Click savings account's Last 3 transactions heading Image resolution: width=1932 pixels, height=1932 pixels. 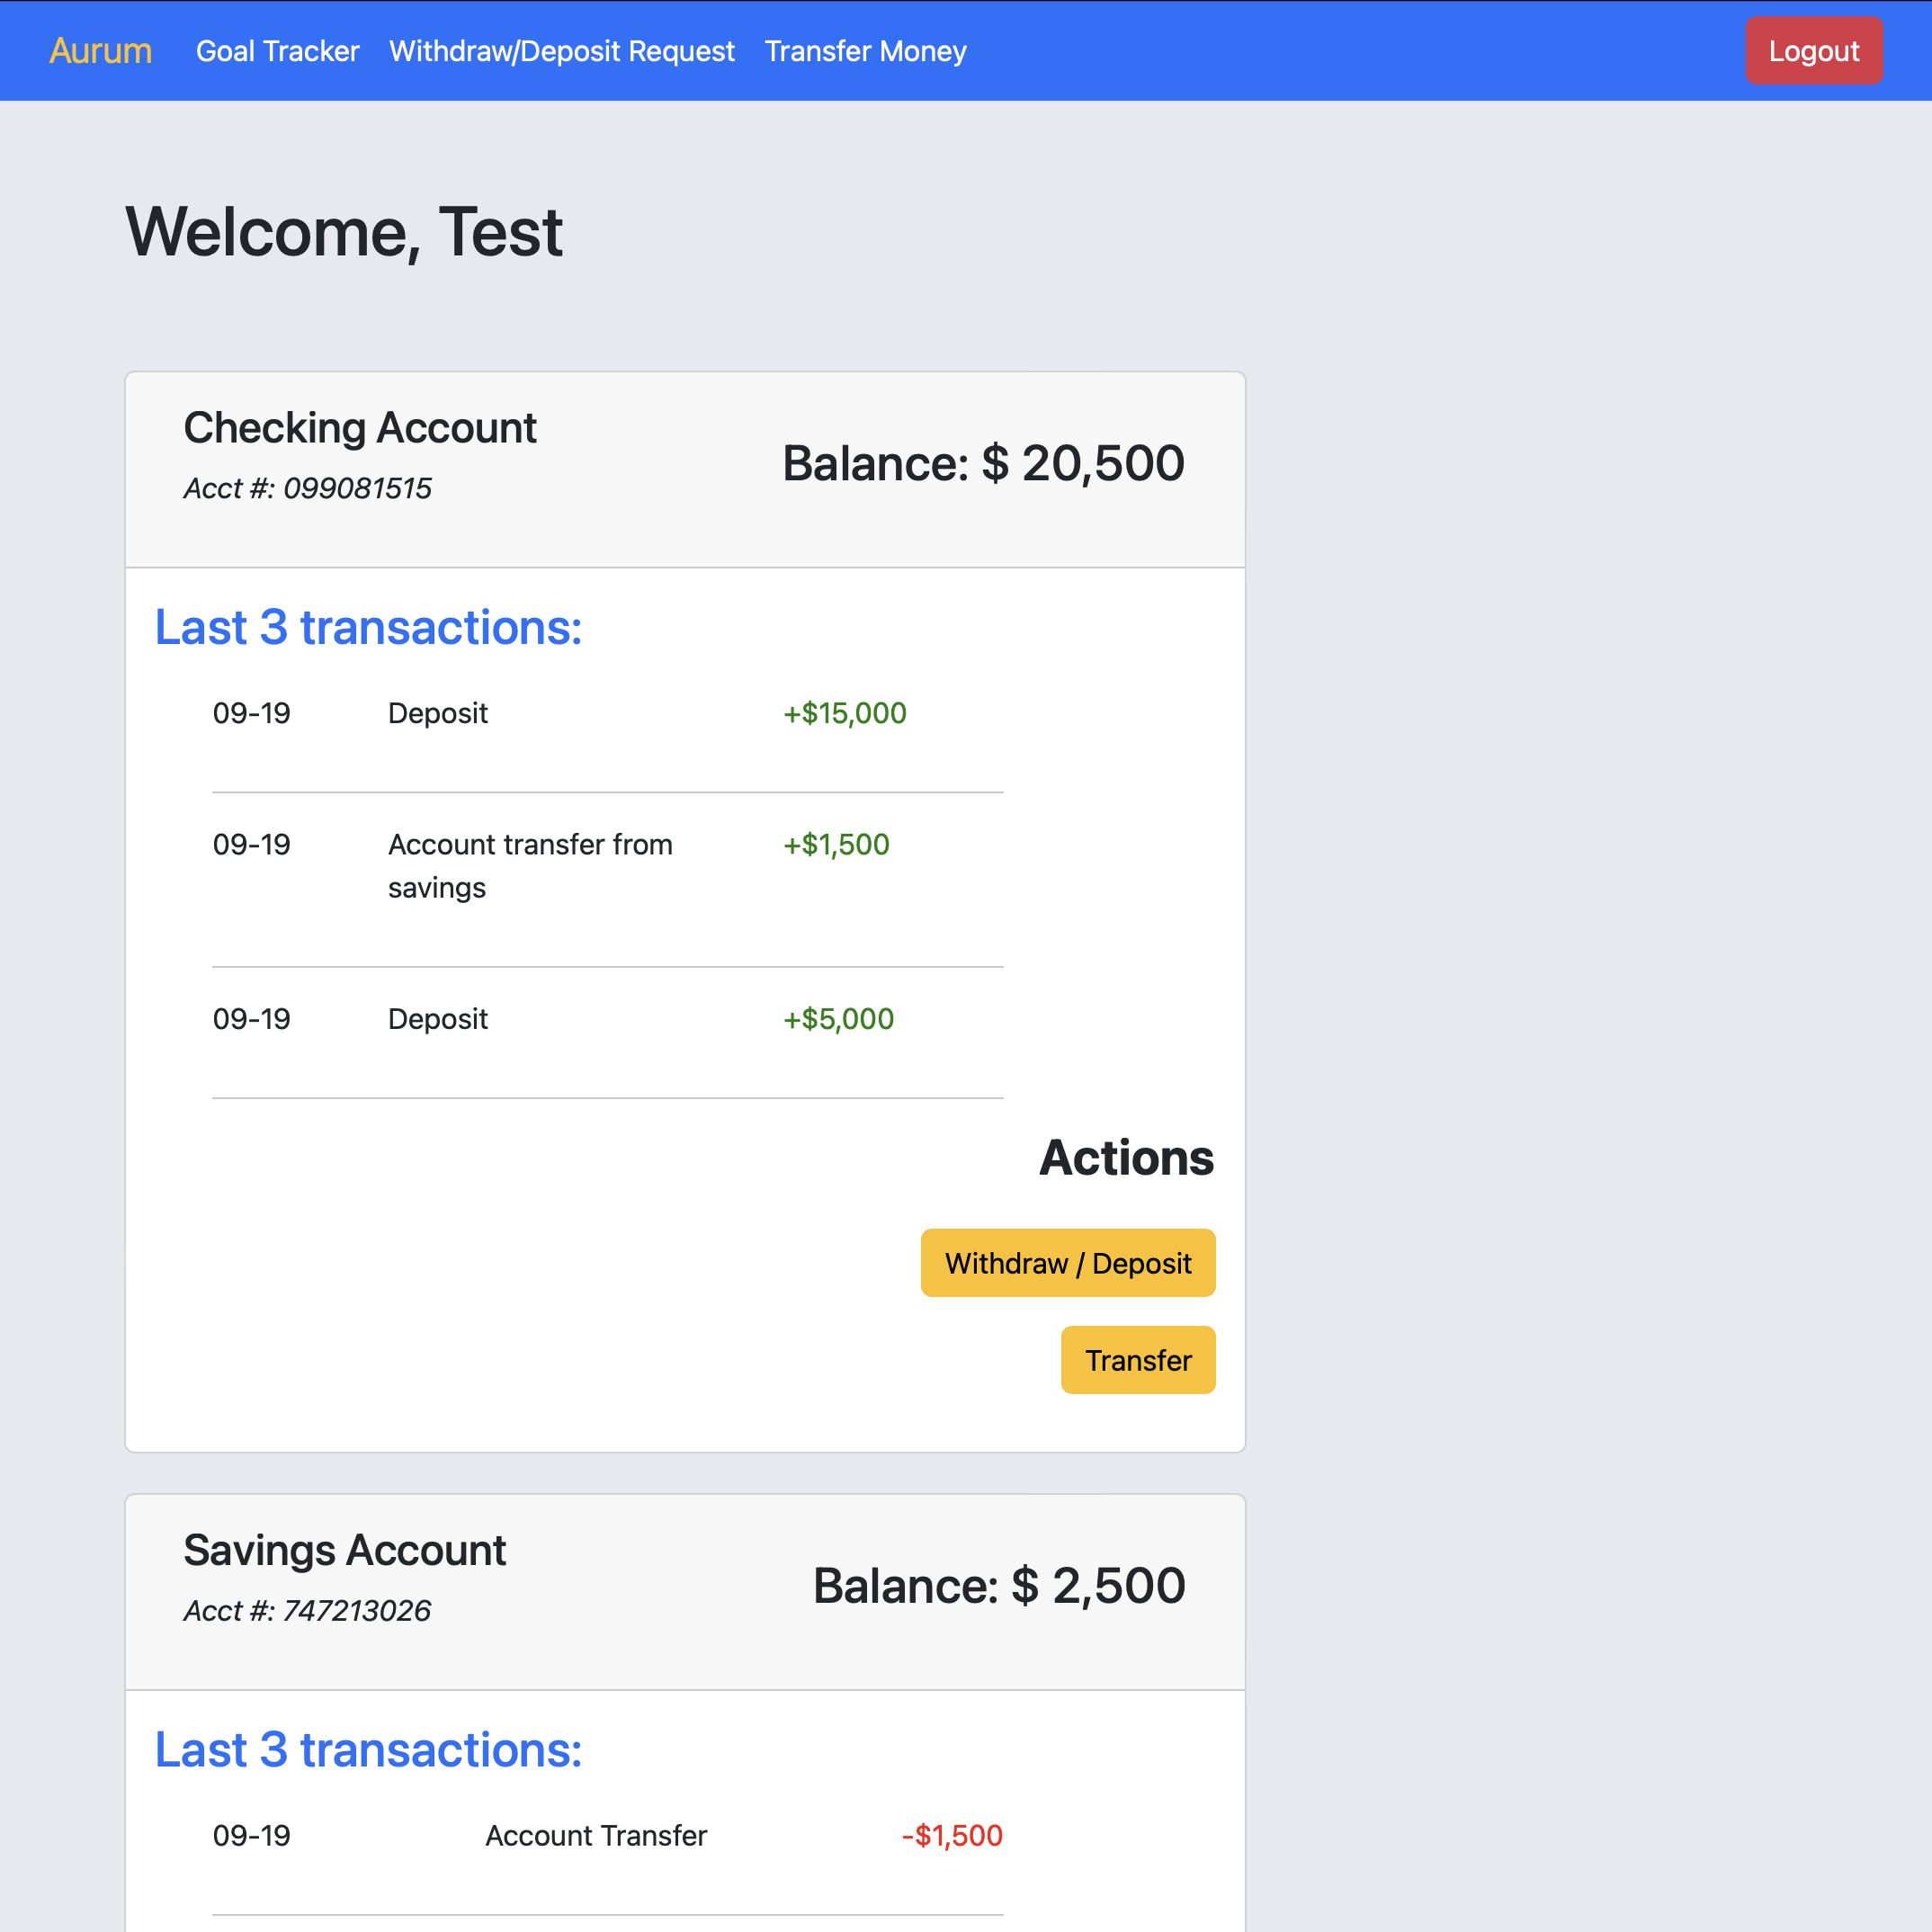coord(368,1750)
